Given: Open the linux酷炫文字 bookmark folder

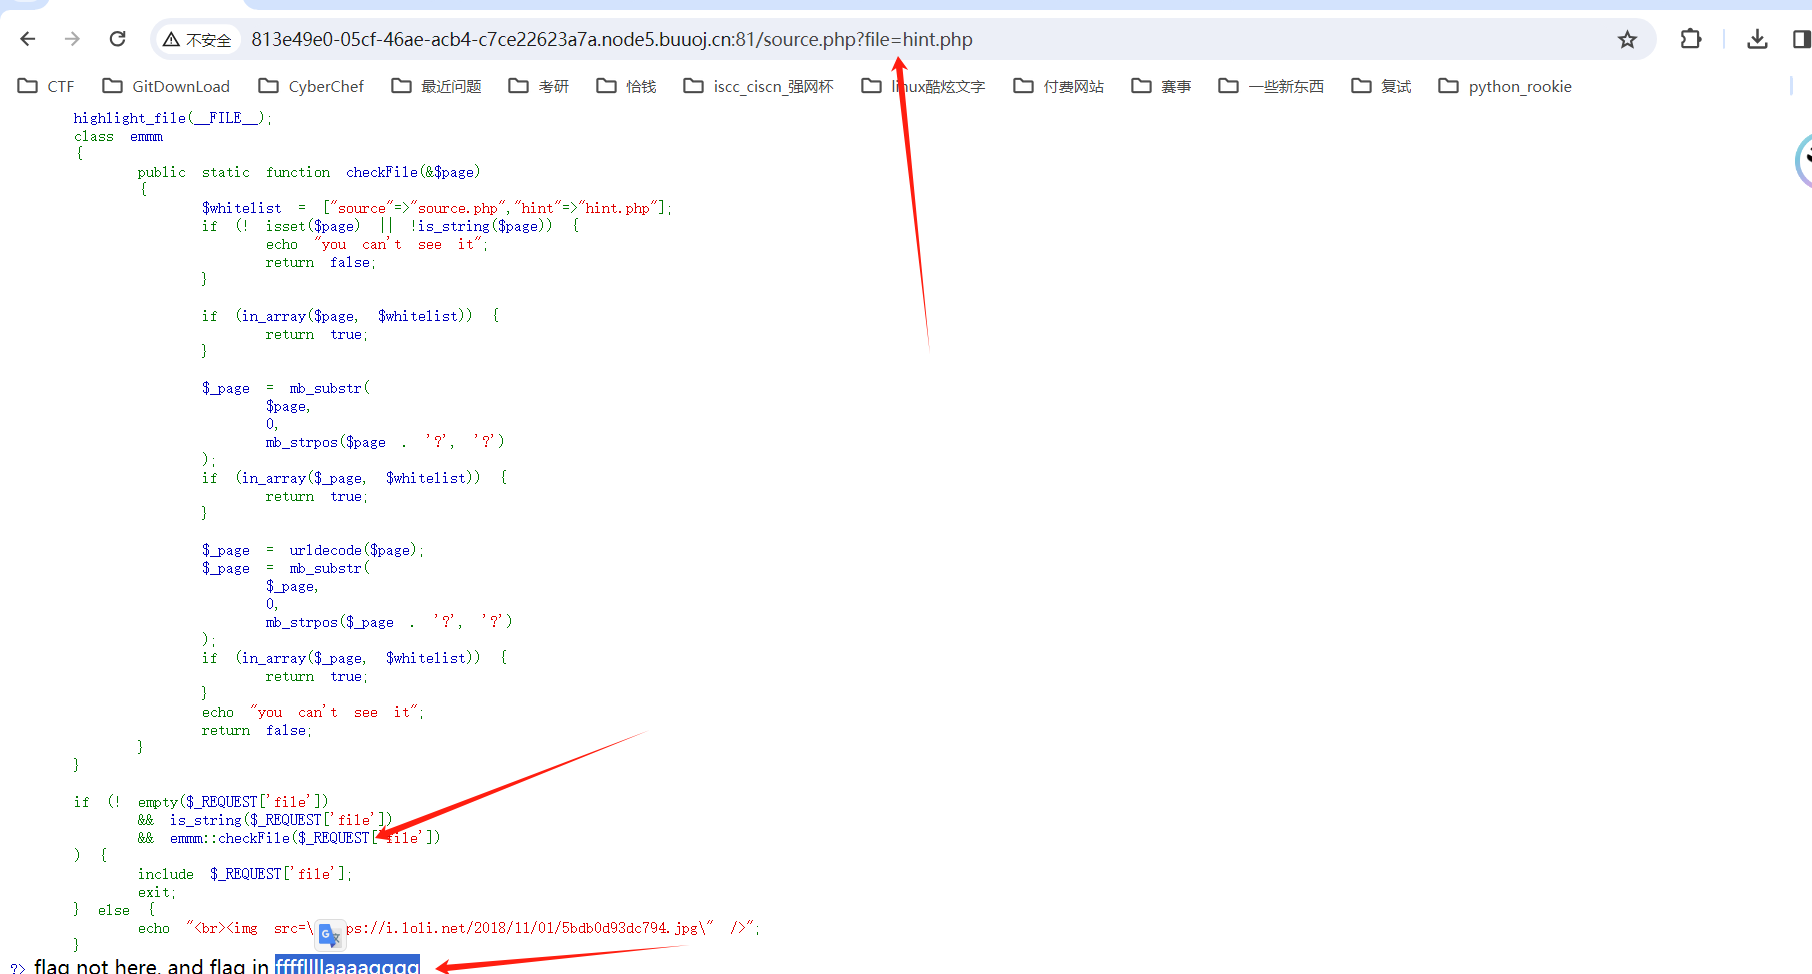Looking at the screenshot, I should click(923, 86).
